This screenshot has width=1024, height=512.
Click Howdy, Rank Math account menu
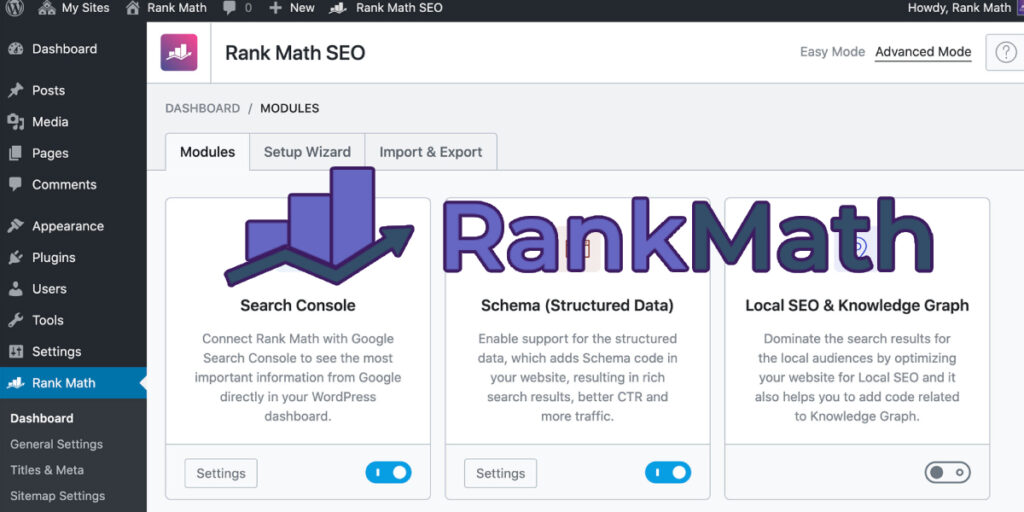[x=959, y=8]
